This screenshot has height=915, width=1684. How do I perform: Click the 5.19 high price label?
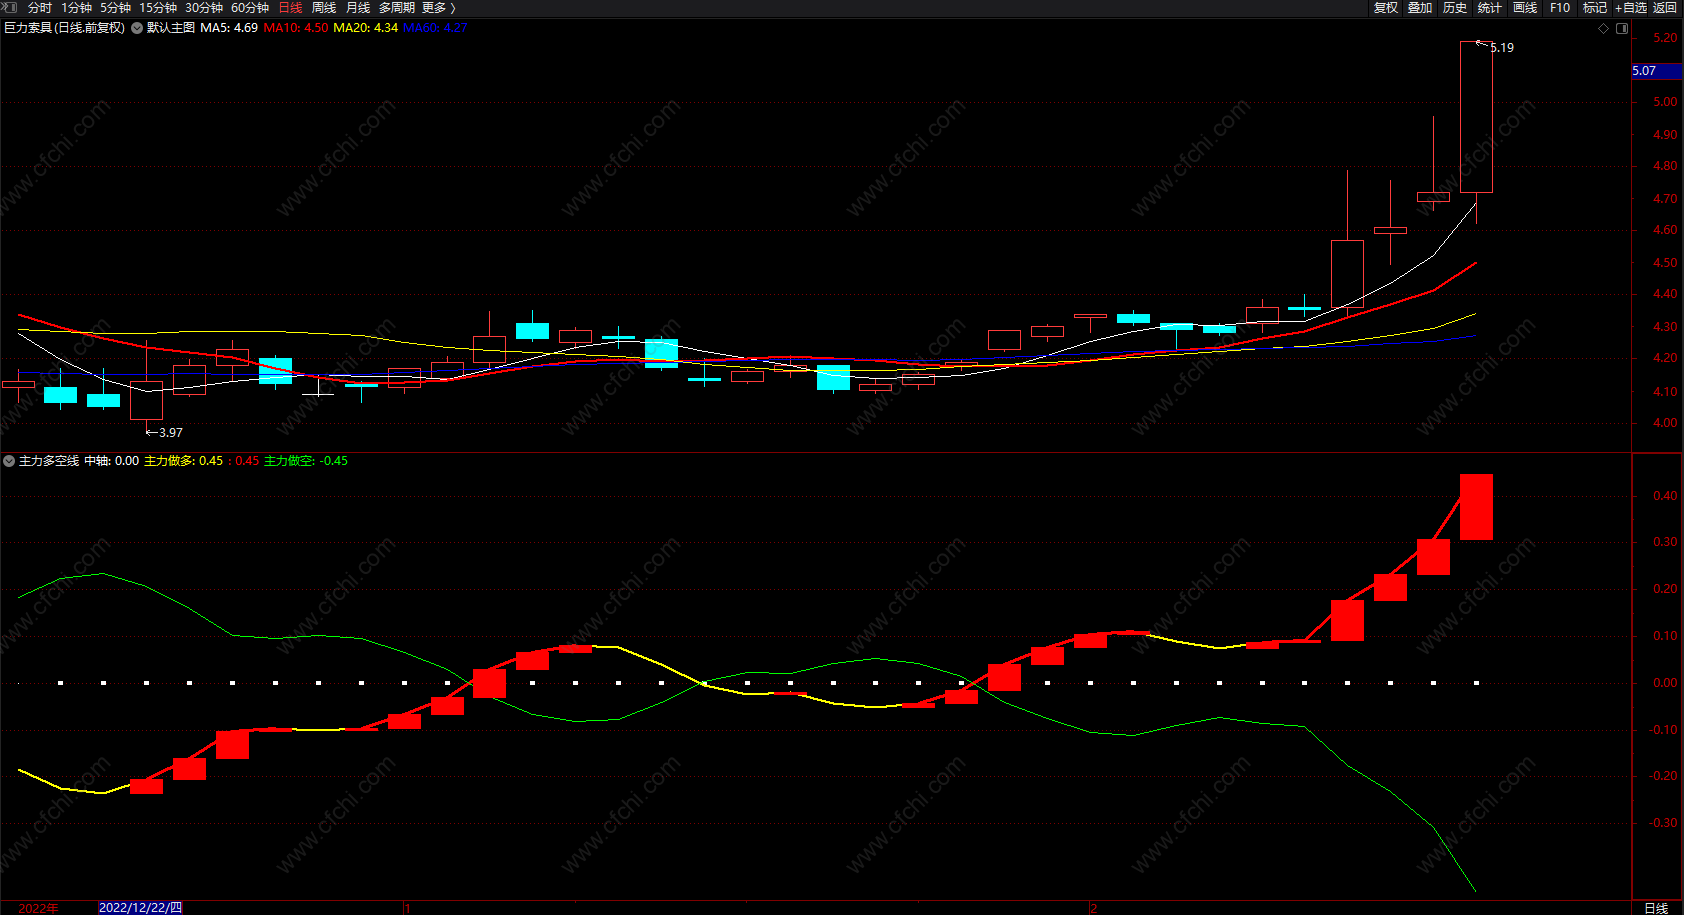tap(1502, 48)
